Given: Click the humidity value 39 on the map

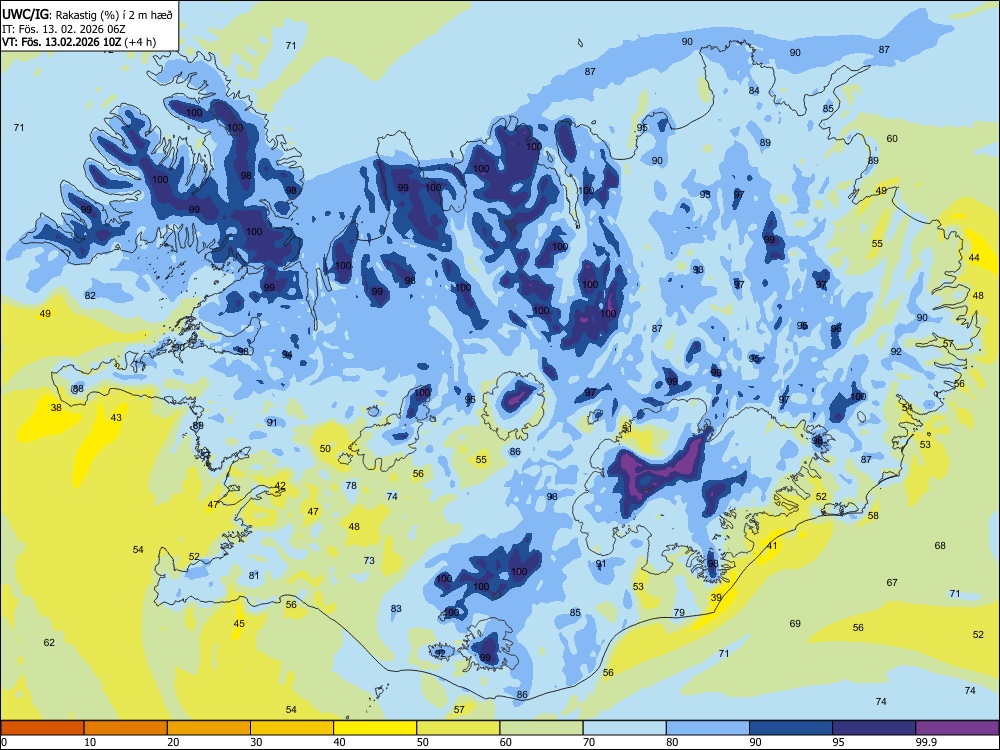Looking at the screenshot, I should 716,598.
